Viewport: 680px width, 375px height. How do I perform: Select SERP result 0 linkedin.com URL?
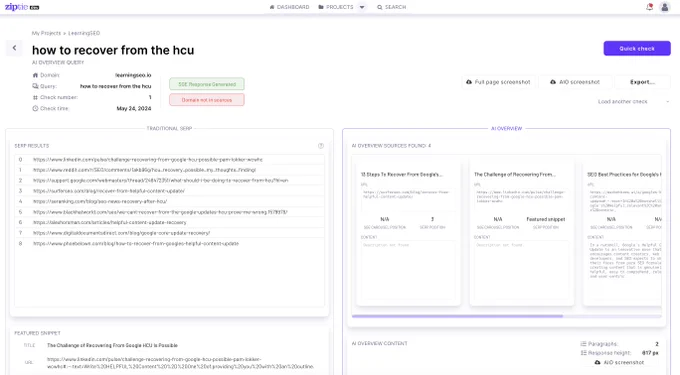click(148, 160)
